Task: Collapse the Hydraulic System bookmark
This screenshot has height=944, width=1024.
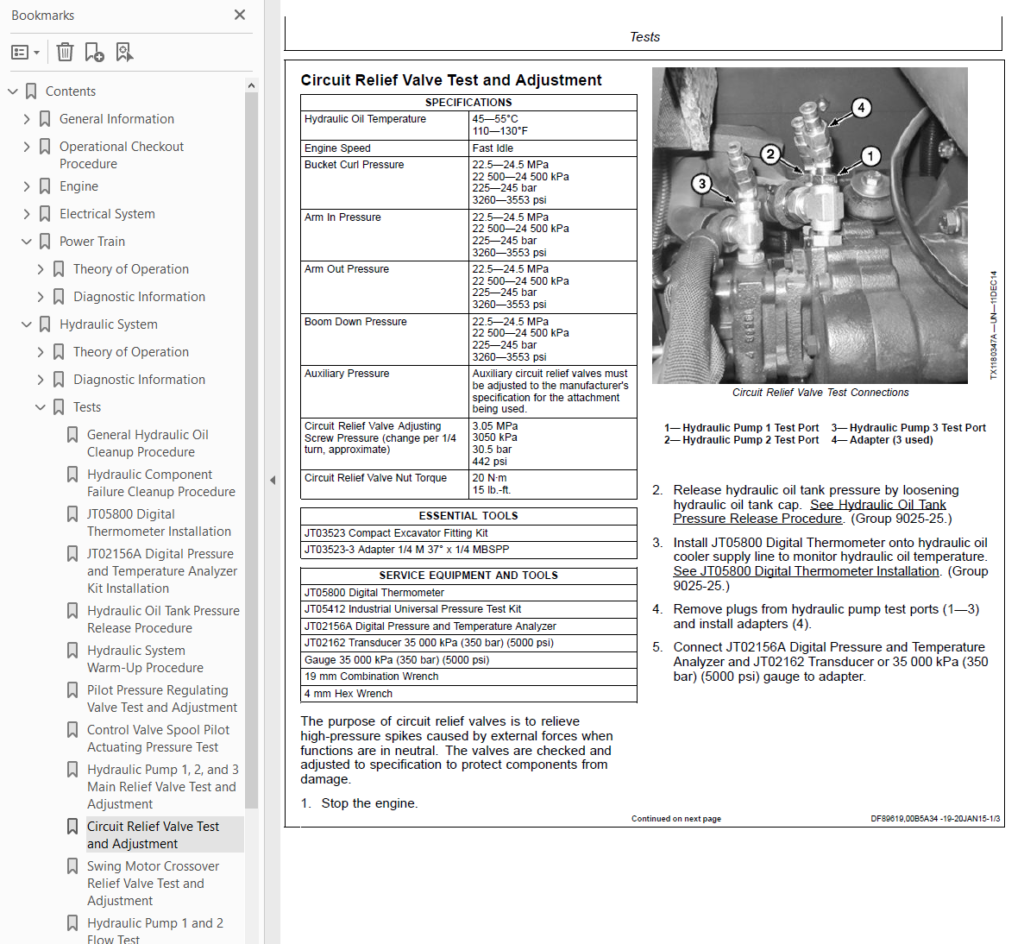Action: [x=26, y=324]
